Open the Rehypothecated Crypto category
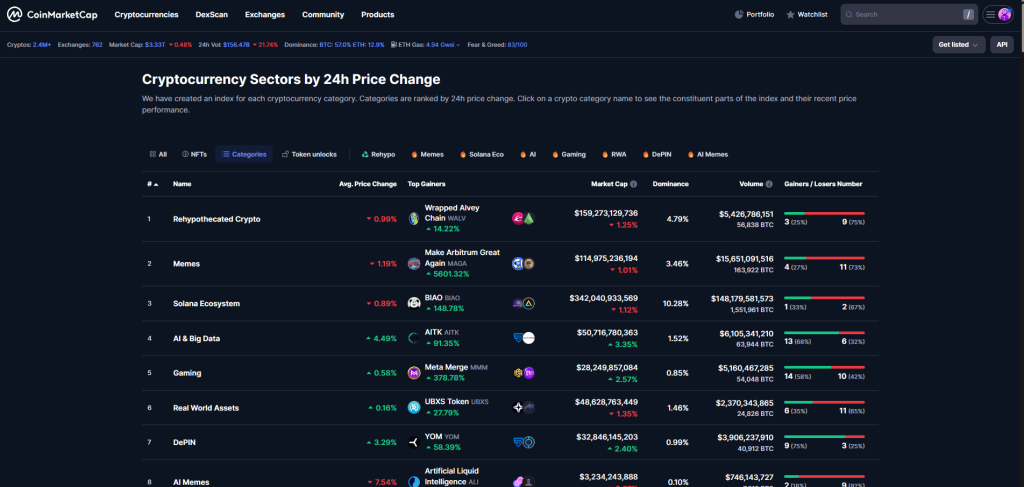 pyautogui.click(x=217, y=219)
